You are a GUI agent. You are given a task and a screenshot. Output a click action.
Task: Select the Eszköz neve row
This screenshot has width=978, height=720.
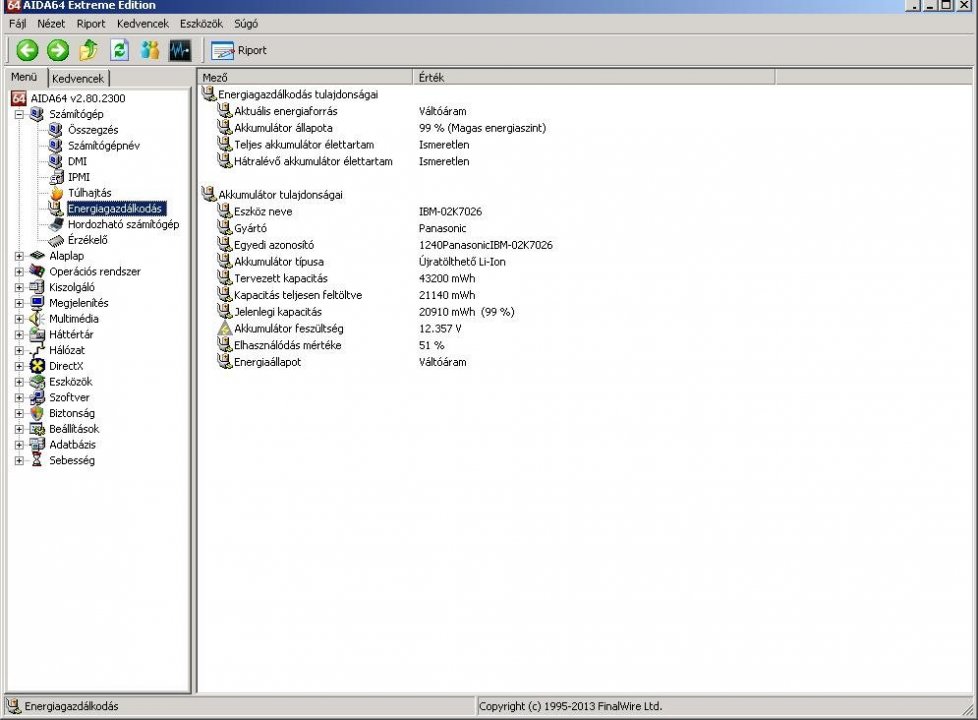pyautogui.click(x=263, y=212)
